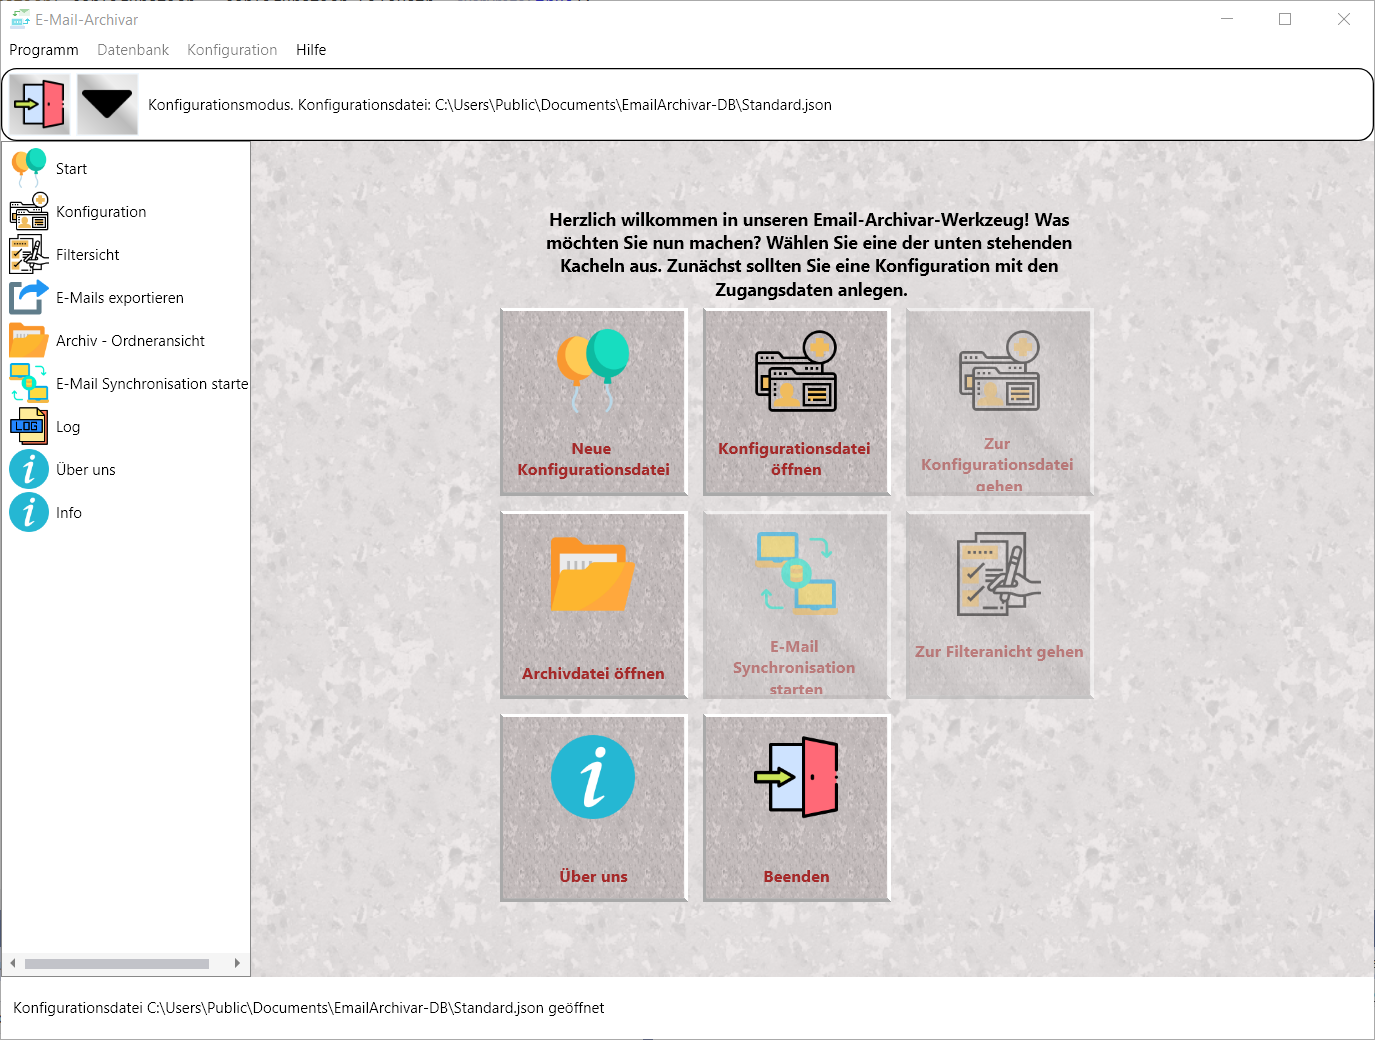Click the sidebar horizontal scrollbar left arrow
Image resolution: width=1375 pixels, height=1040 pixels.
pos(13,964)
